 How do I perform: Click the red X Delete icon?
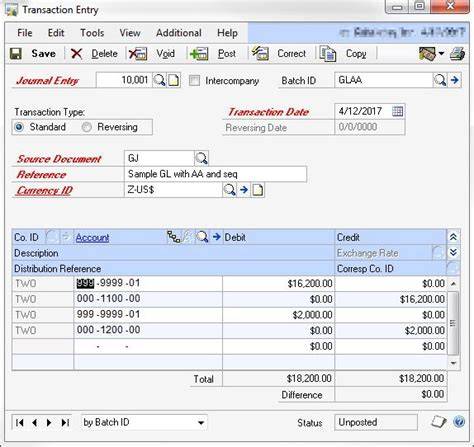point(76,54)
